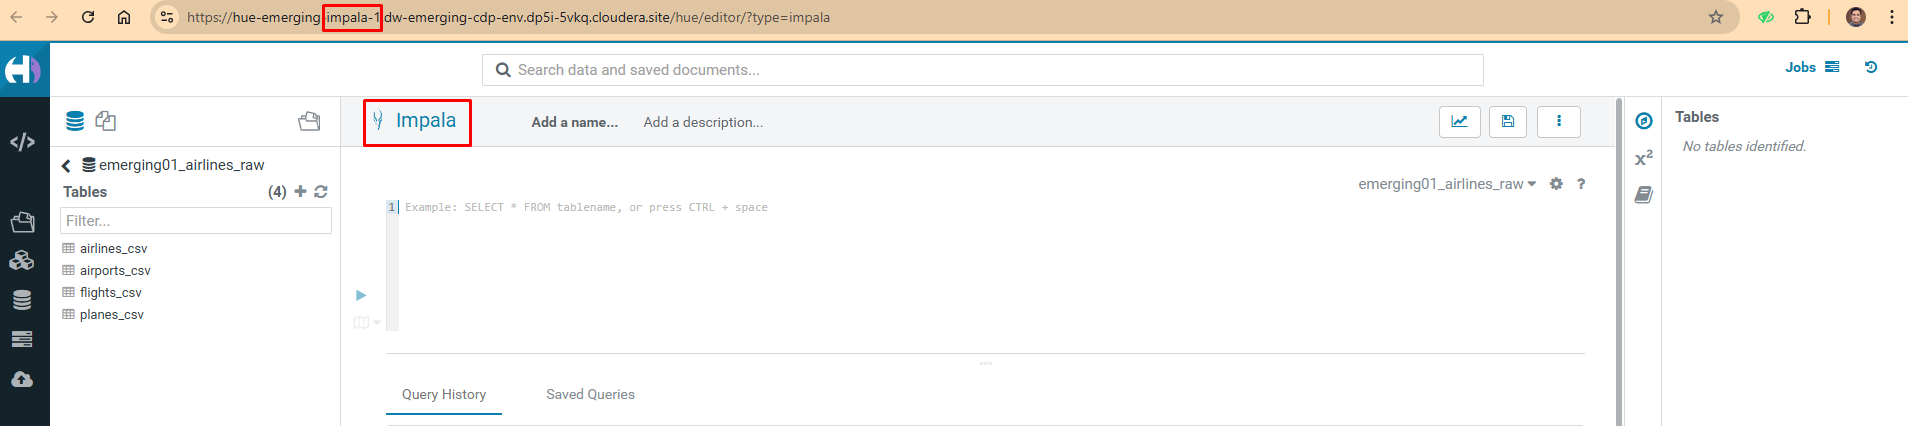Select the Documents icon in assist panel
Viewport: 1908px width, 426px height.
[105, 121]
